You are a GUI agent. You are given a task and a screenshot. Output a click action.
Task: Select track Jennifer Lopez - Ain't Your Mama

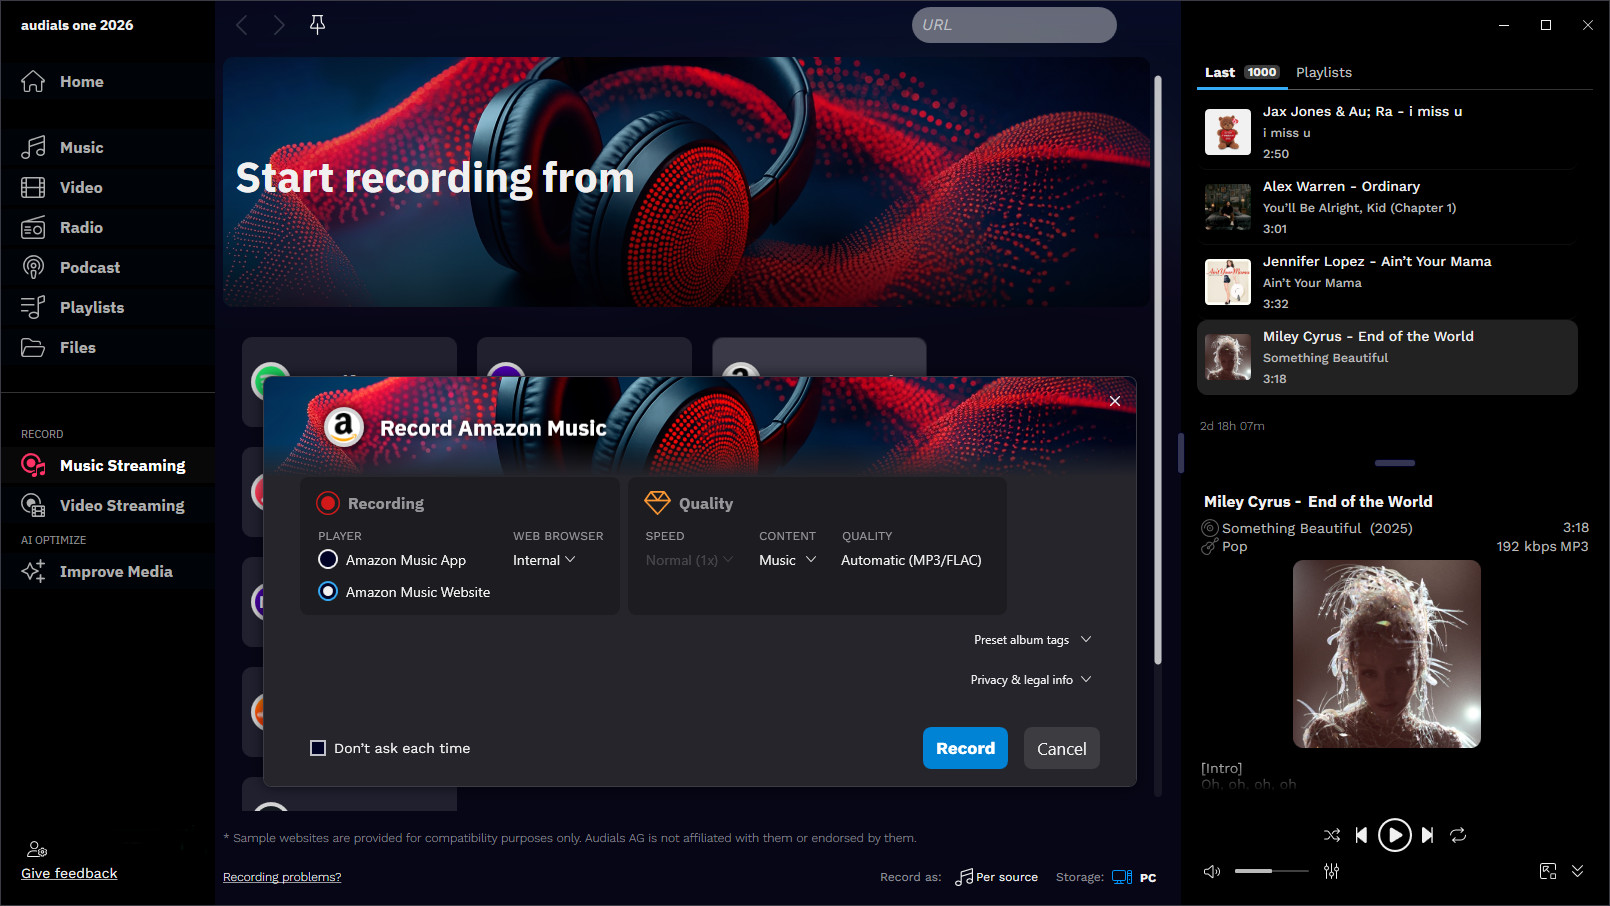tap(1386, 282)
